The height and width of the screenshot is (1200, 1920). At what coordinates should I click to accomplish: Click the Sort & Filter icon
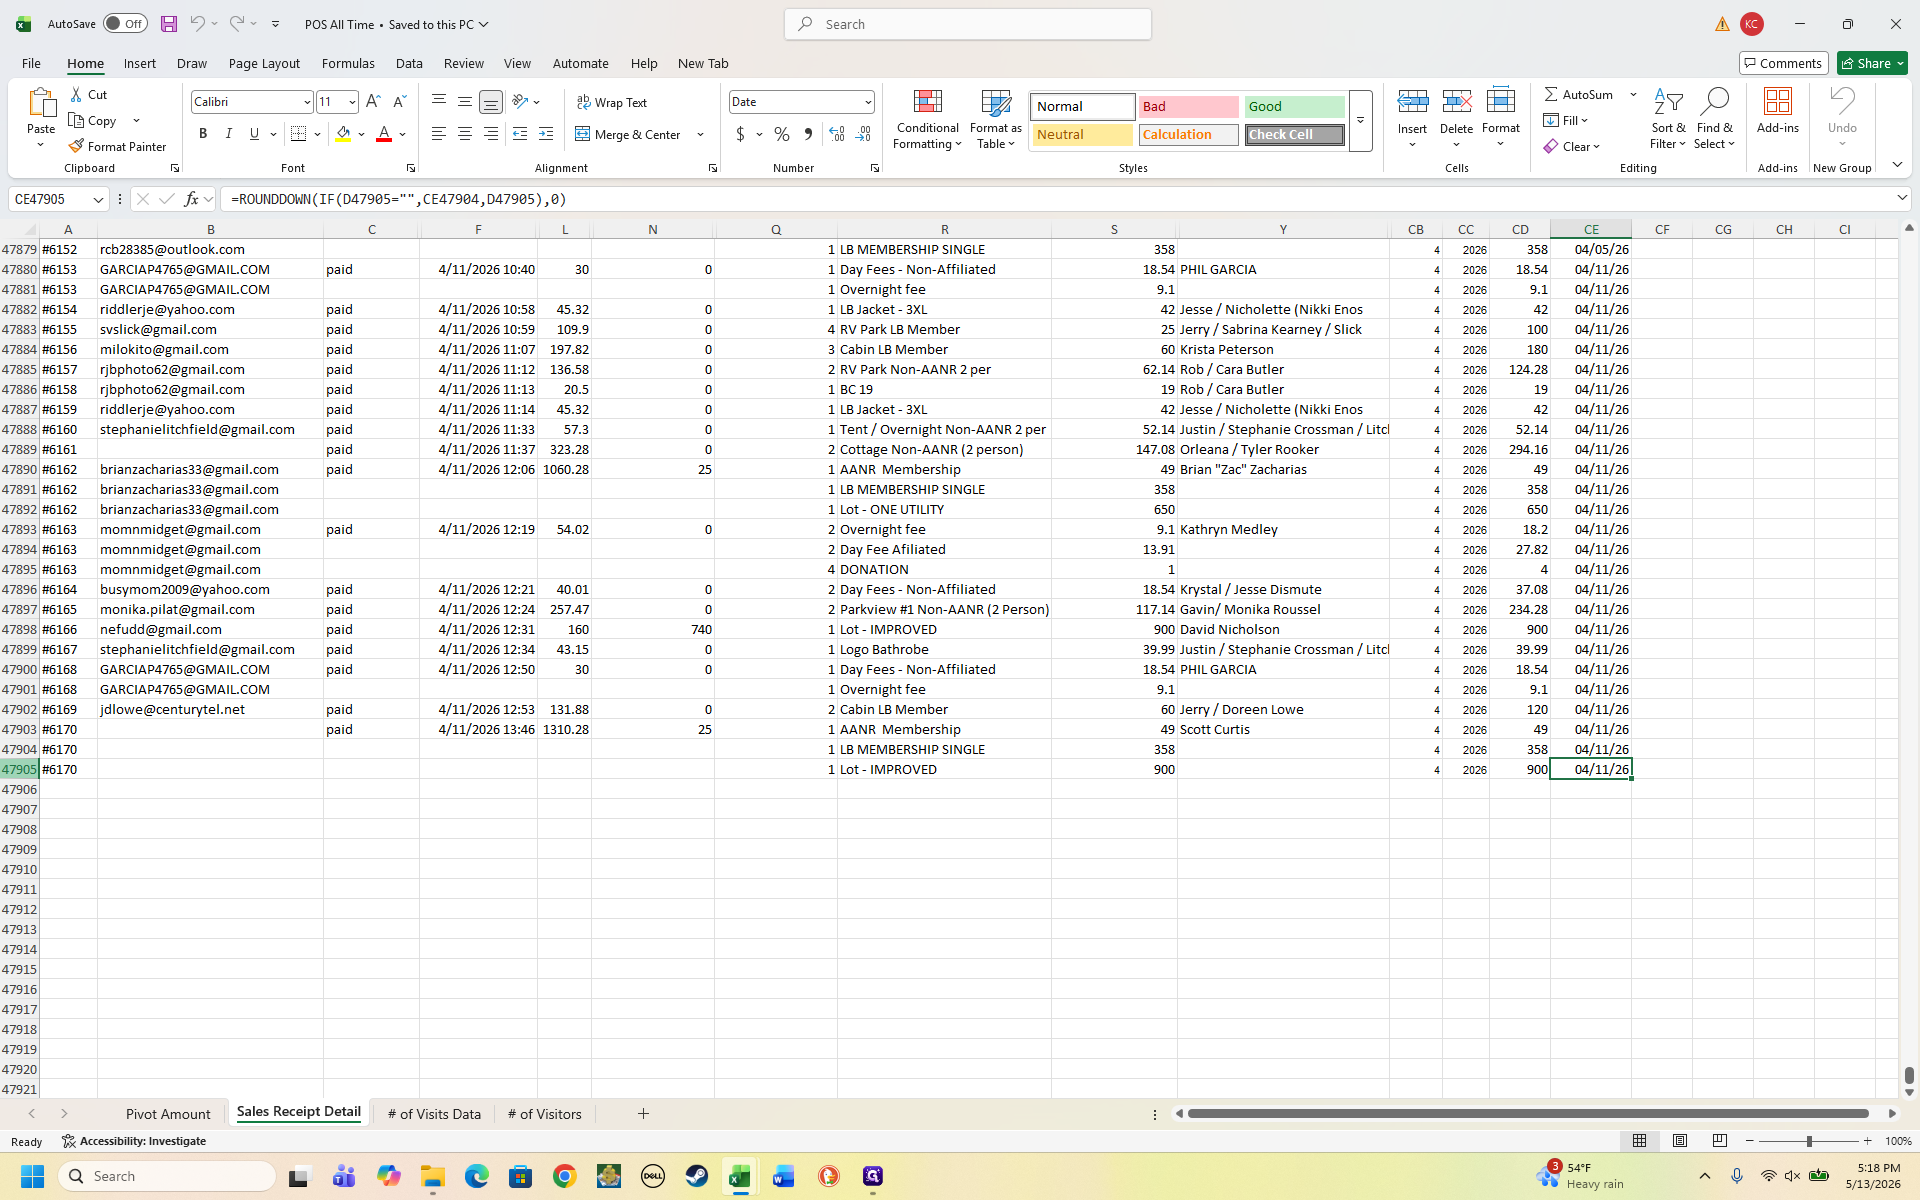pyautogui.click(x=1667, y=119)
